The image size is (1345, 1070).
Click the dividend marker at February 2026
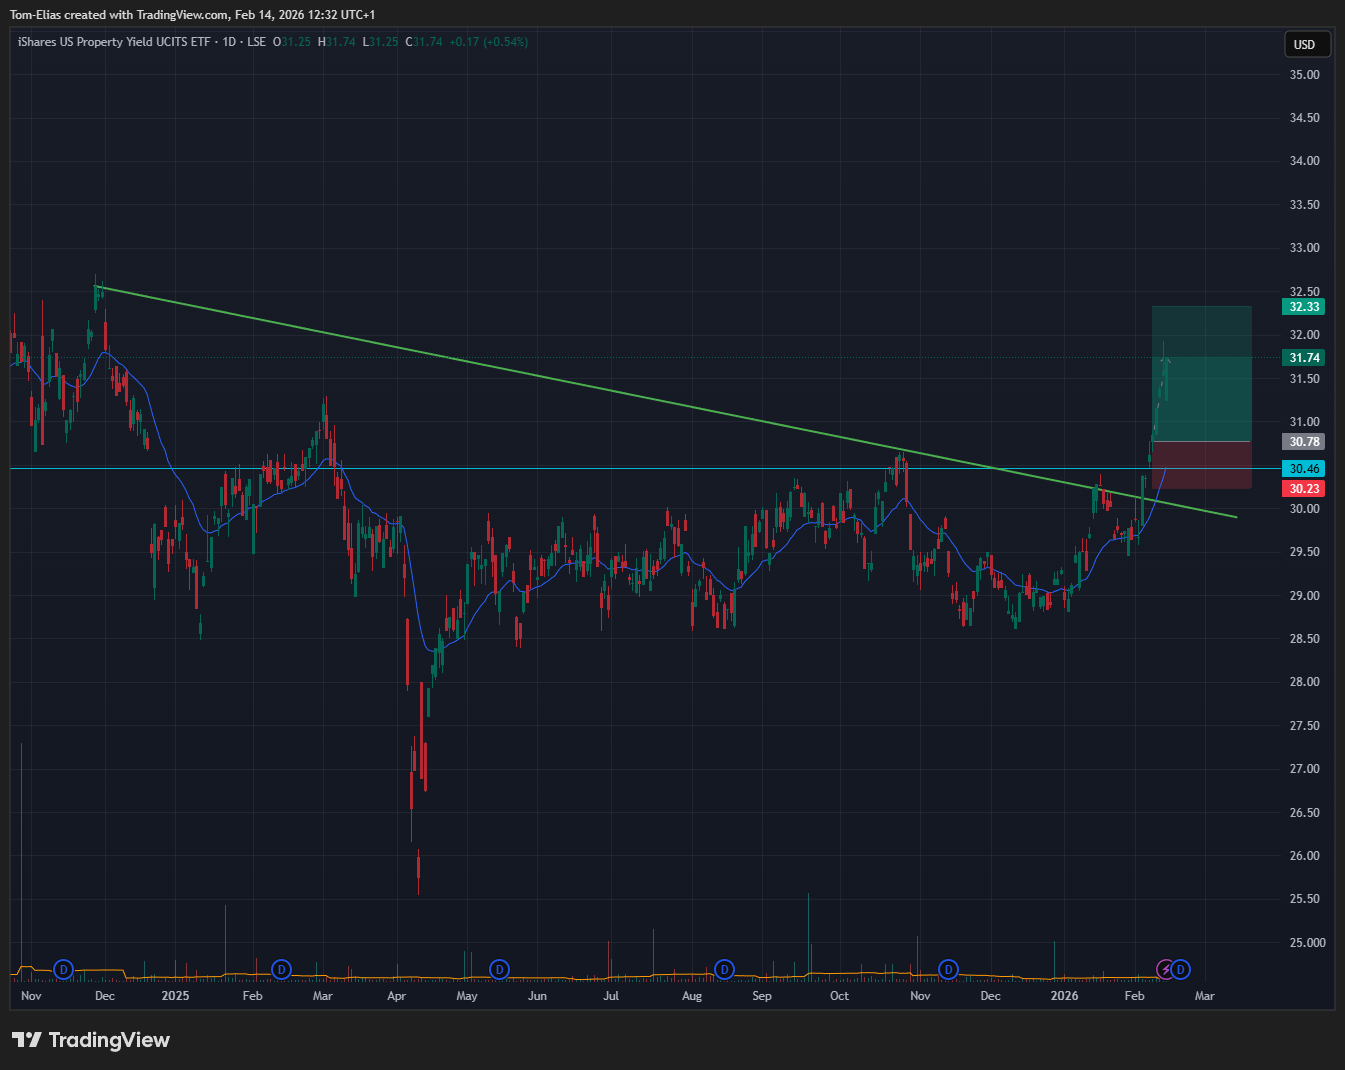pyautogui.click(x=1181, y=969)
